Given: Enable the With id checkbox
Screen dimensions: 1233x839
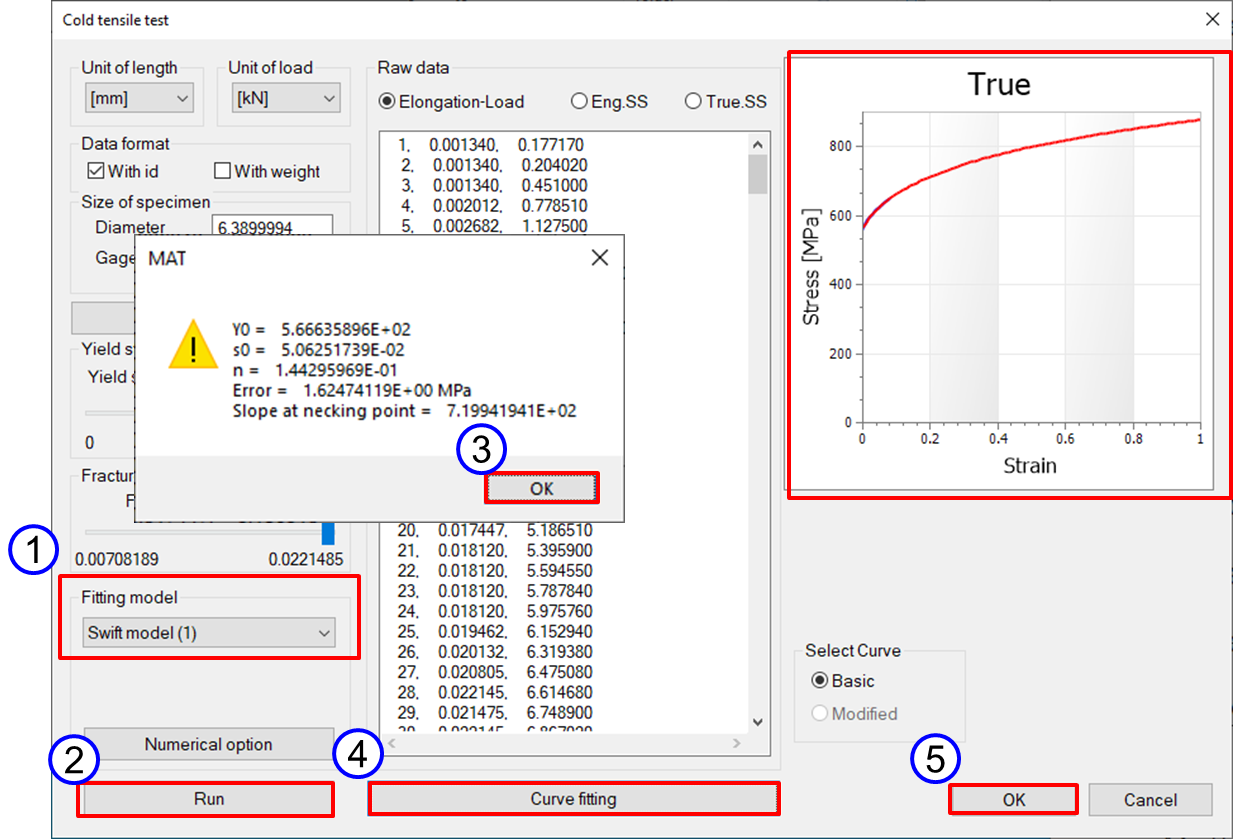Looking at the screenshot, I should [98, 171].
